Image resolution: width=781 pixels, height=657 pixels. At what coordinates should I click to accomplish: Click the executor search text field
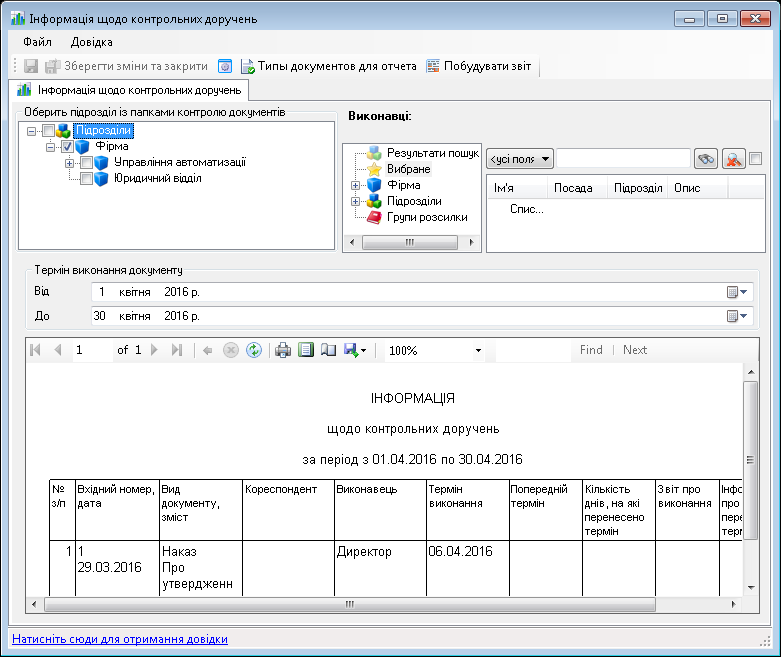pyautogui.click(x=623, y=159)
